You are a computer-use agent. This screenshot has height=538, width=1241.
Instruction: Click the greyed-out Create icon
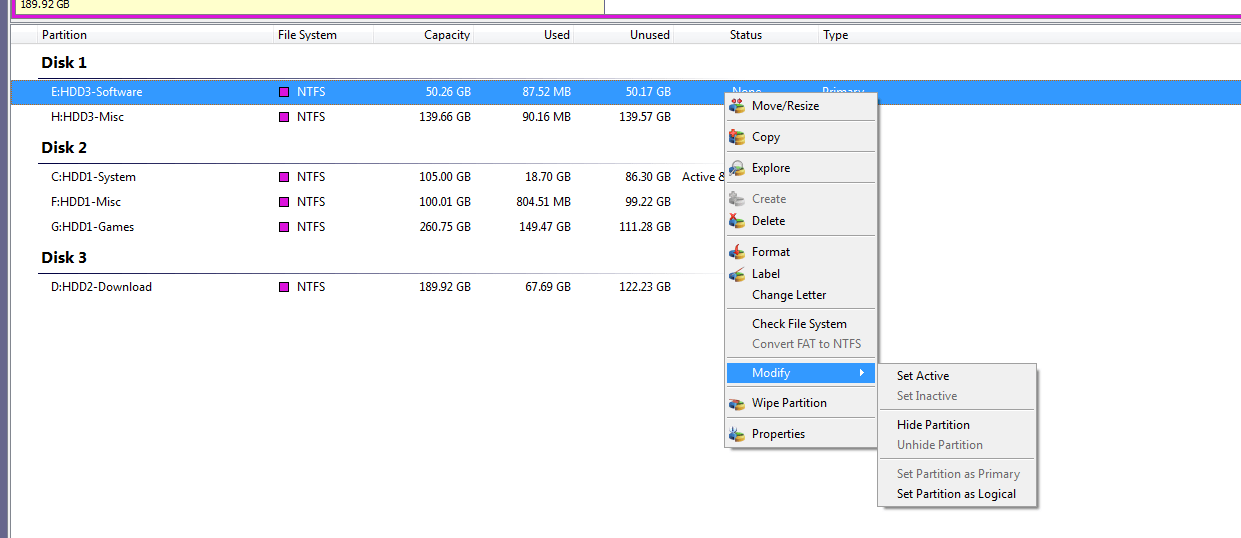coord(737,199)
